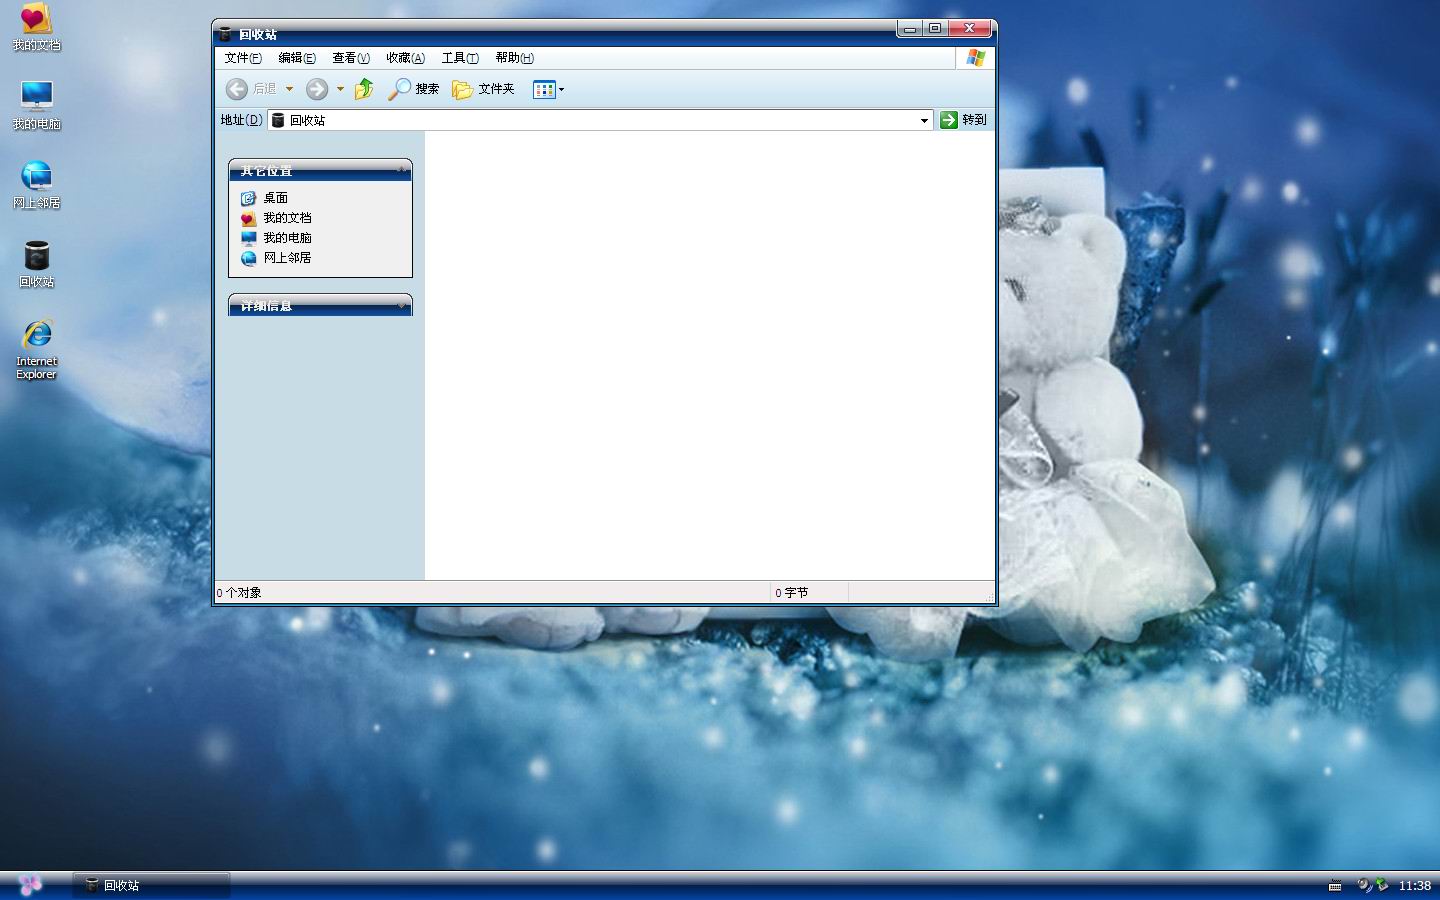1440x900 pixels.
Task: Click the 地址(D) label
Action: tap(241, 120)
